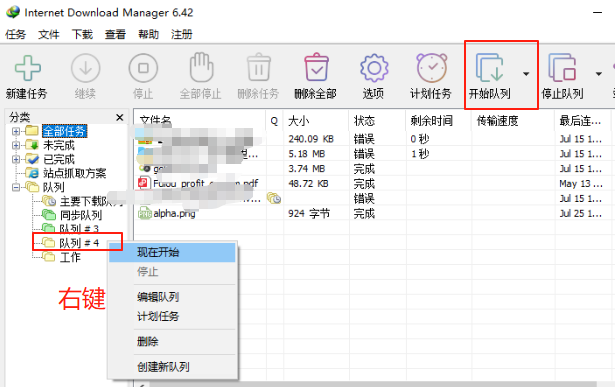
Task: Click the 停止队列 stop queue icon
Action: tap(562, 68)
